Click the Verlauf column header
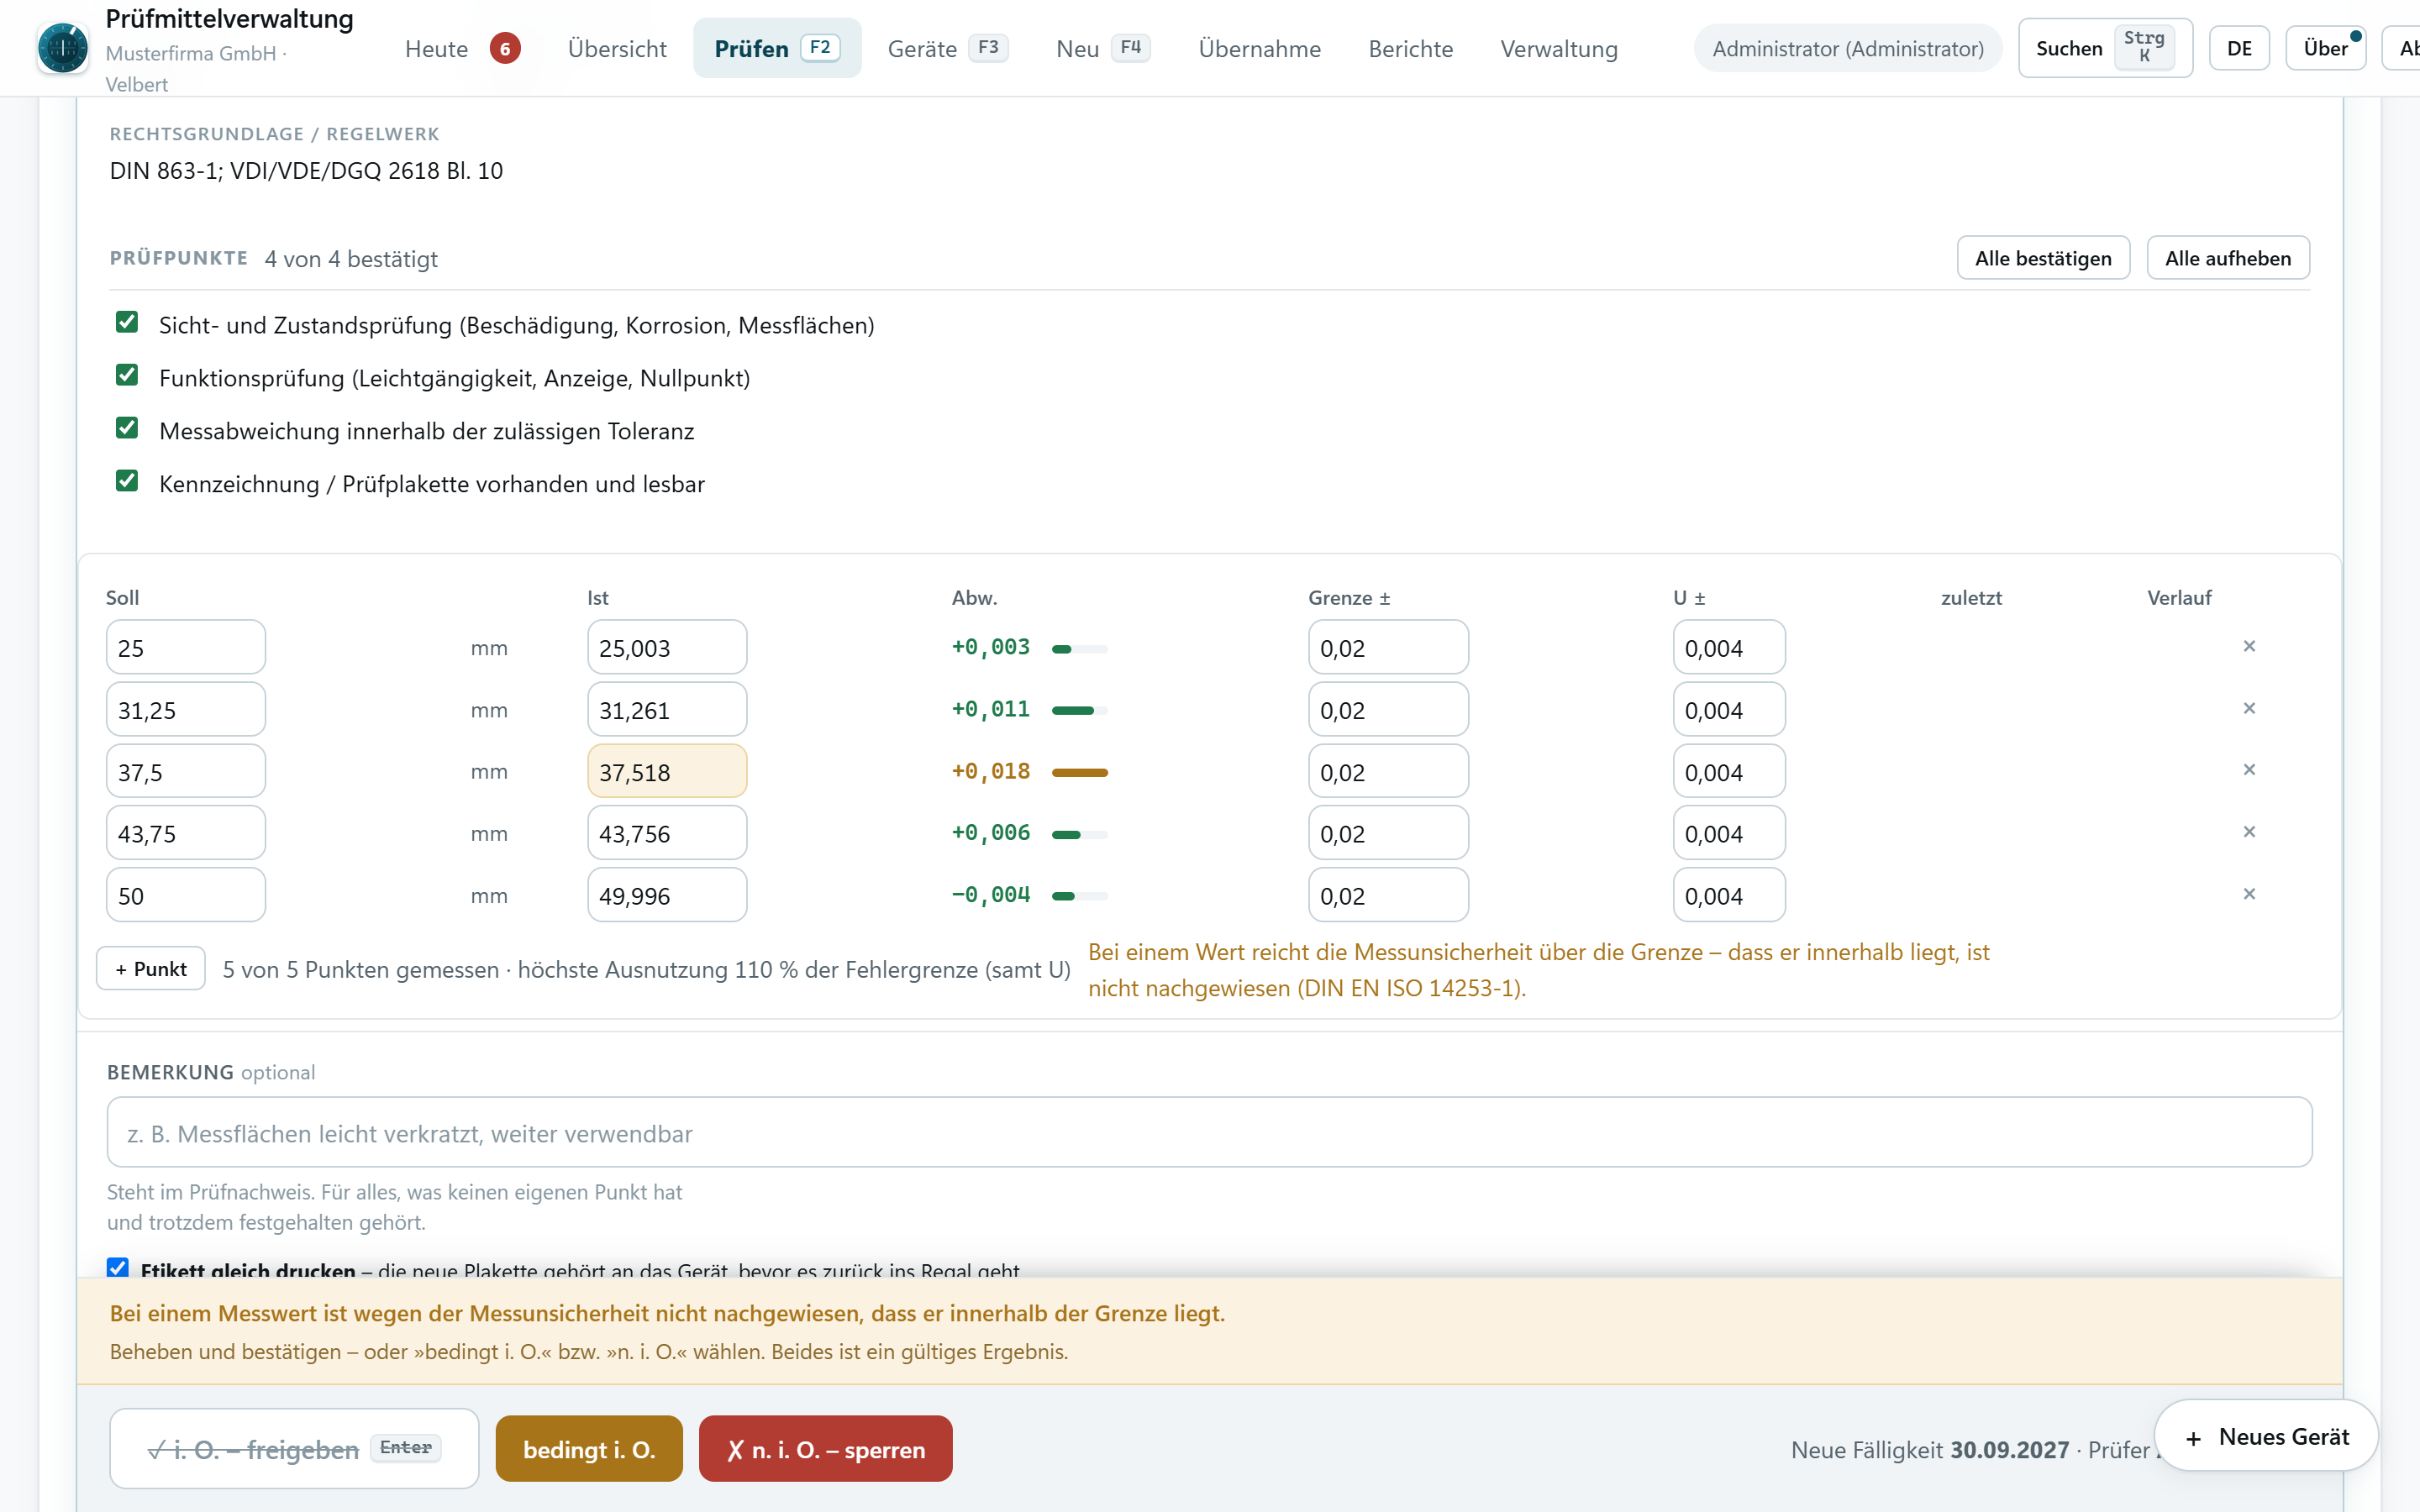The width and height of the screenshot is (2420, 1512). pos(2179,598)
